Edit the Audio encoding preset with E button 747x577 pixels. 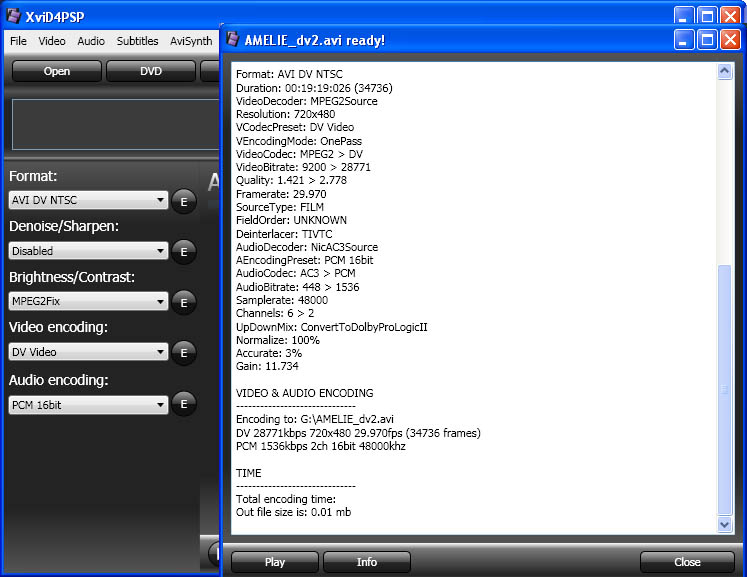[x=183, y=404]
